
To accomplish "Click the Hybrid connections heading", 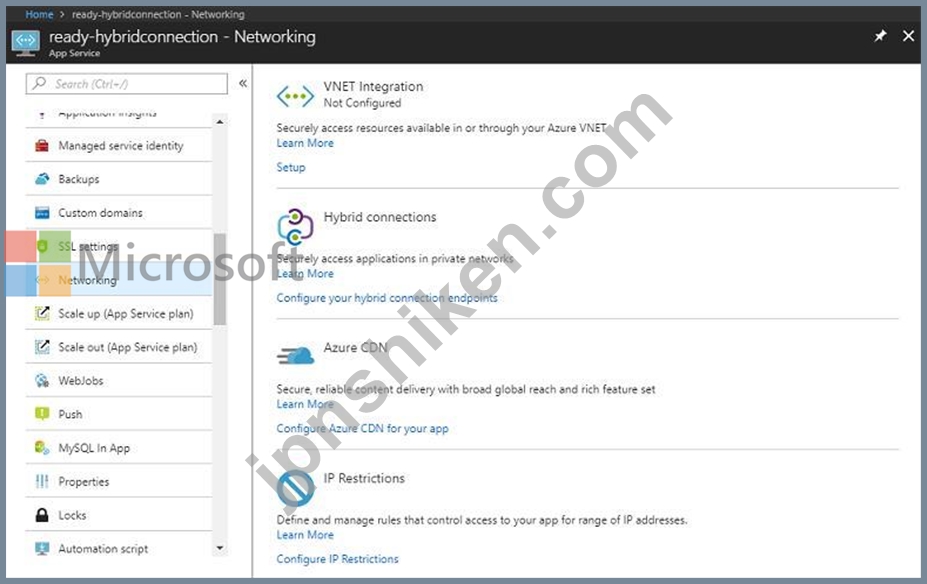I will pyautogui.click(x=380, y=217).
